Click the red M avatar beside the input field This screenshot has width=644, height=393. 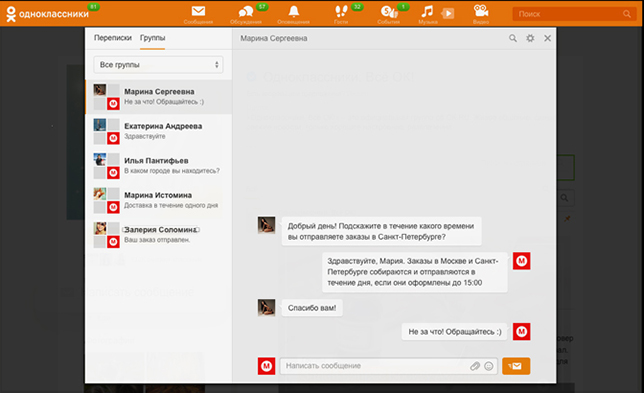pos(267,366)
